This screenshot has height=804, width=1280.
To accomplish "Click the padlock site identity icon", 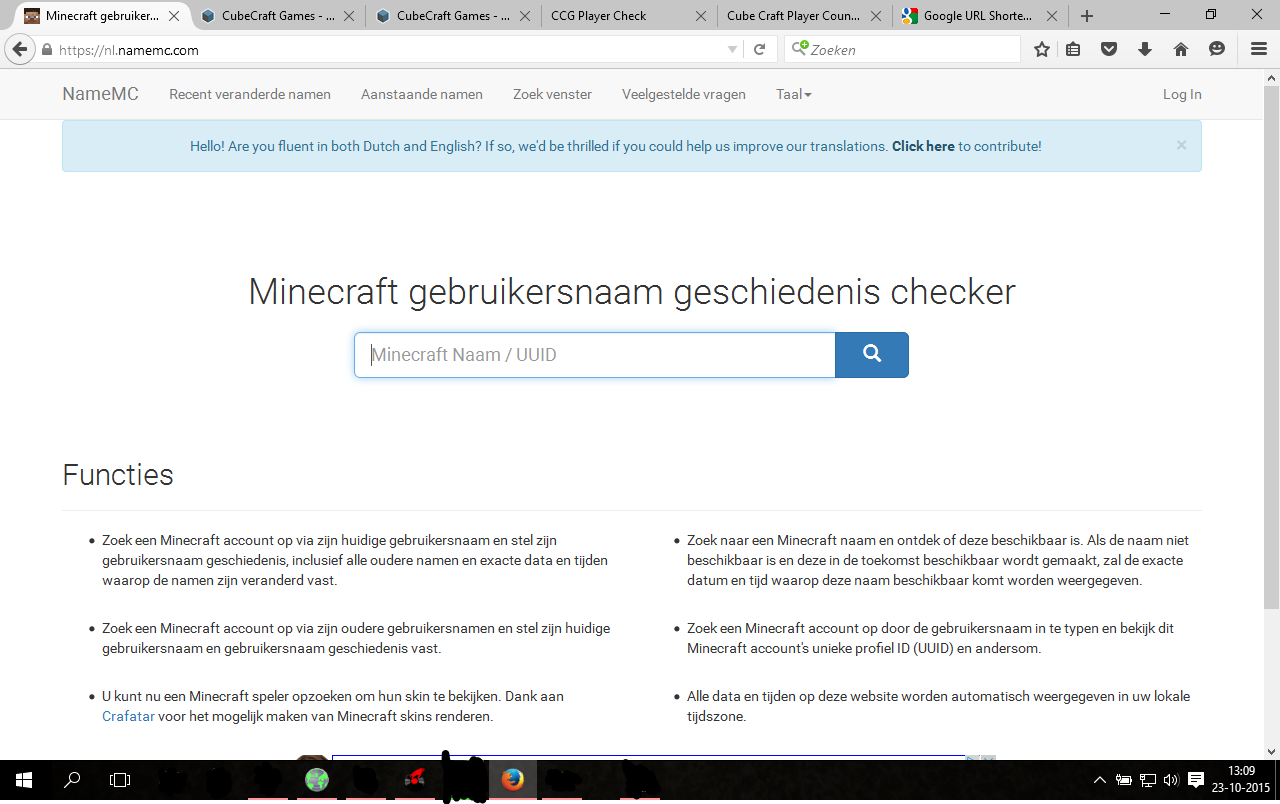I will [x=47, y=50].
